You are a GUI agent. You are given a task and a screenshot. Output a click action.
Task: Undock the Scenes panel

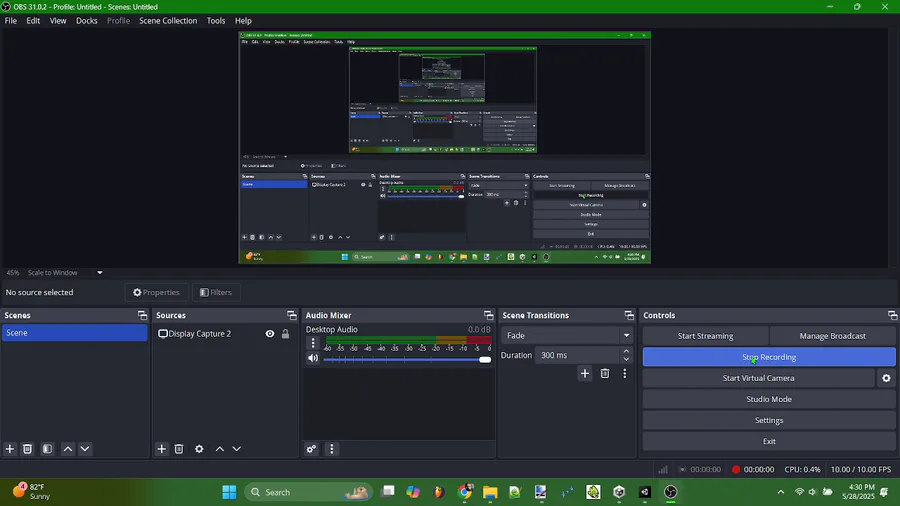coord(142,315)
